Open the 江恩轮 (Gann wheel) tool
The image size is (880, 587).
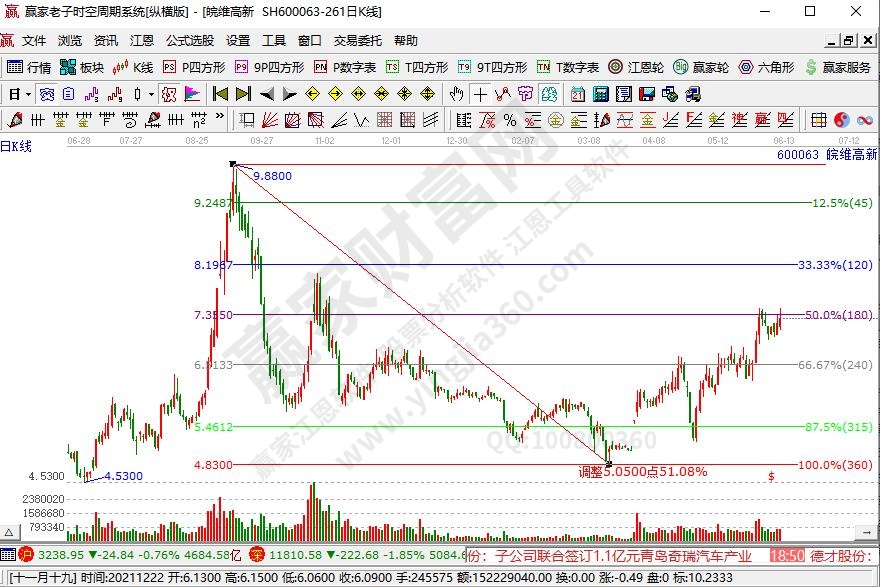tap(636, 67)
